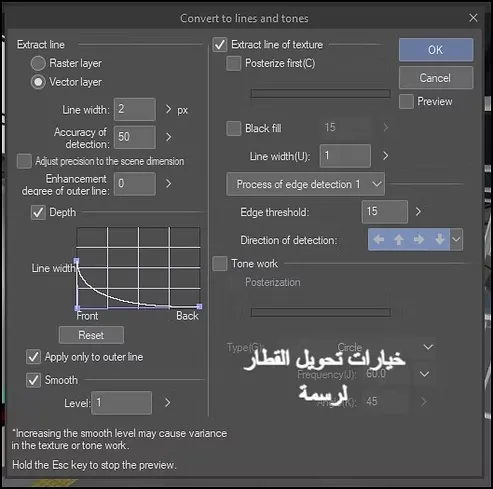Select up arrow in Direction of detection
Image resolution: width=493 pixels, height=489 pixels.
tap(399, 239)
